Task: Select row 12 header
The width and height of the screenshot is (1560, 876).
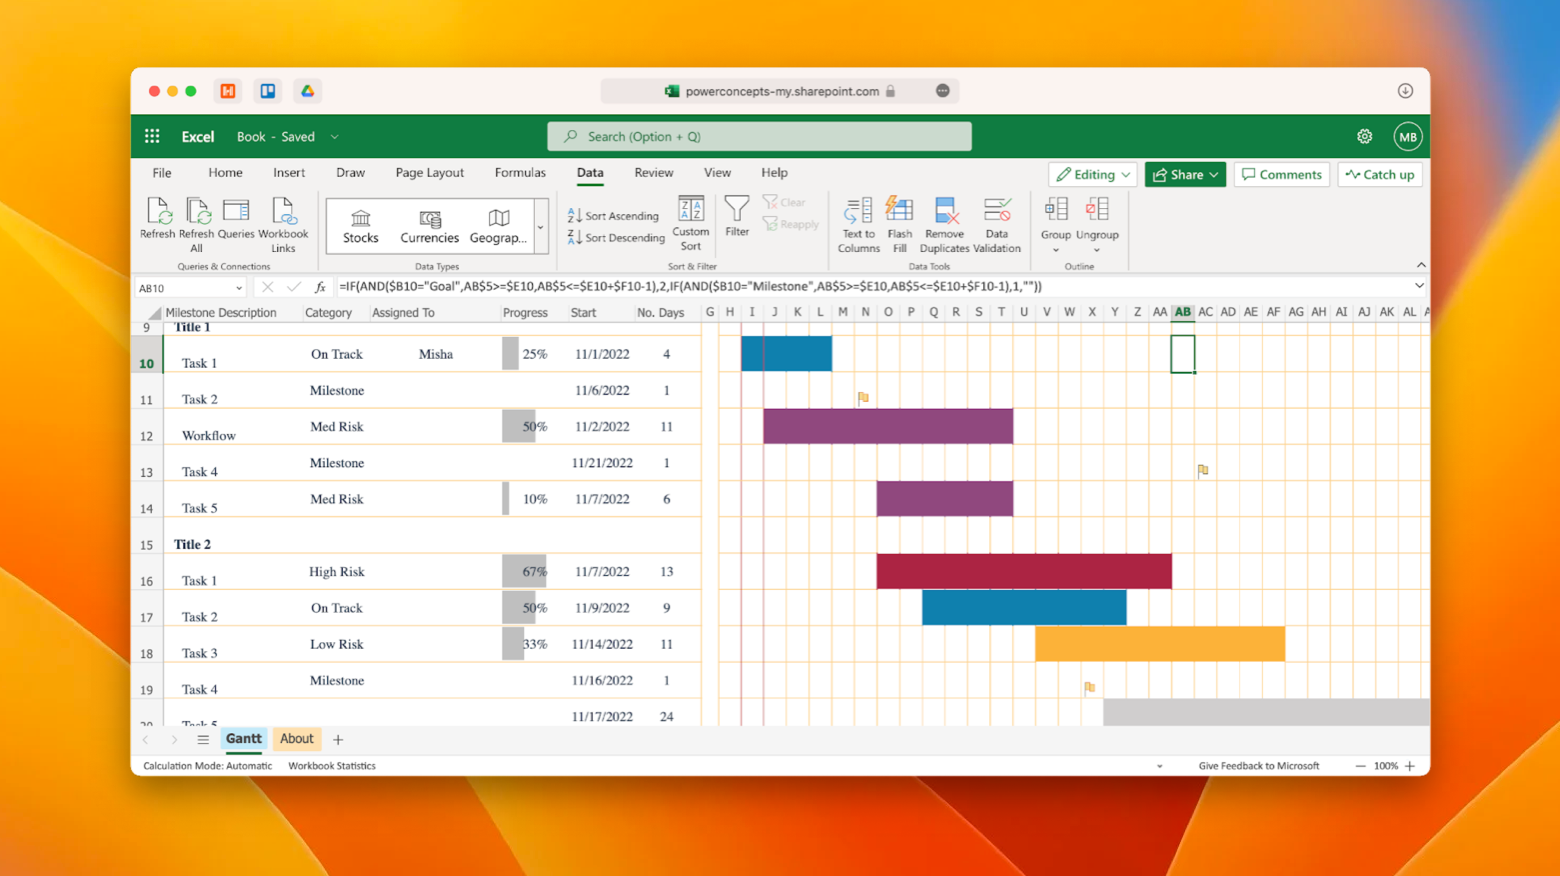Action: pyautogui.click(x=147, y=427)
